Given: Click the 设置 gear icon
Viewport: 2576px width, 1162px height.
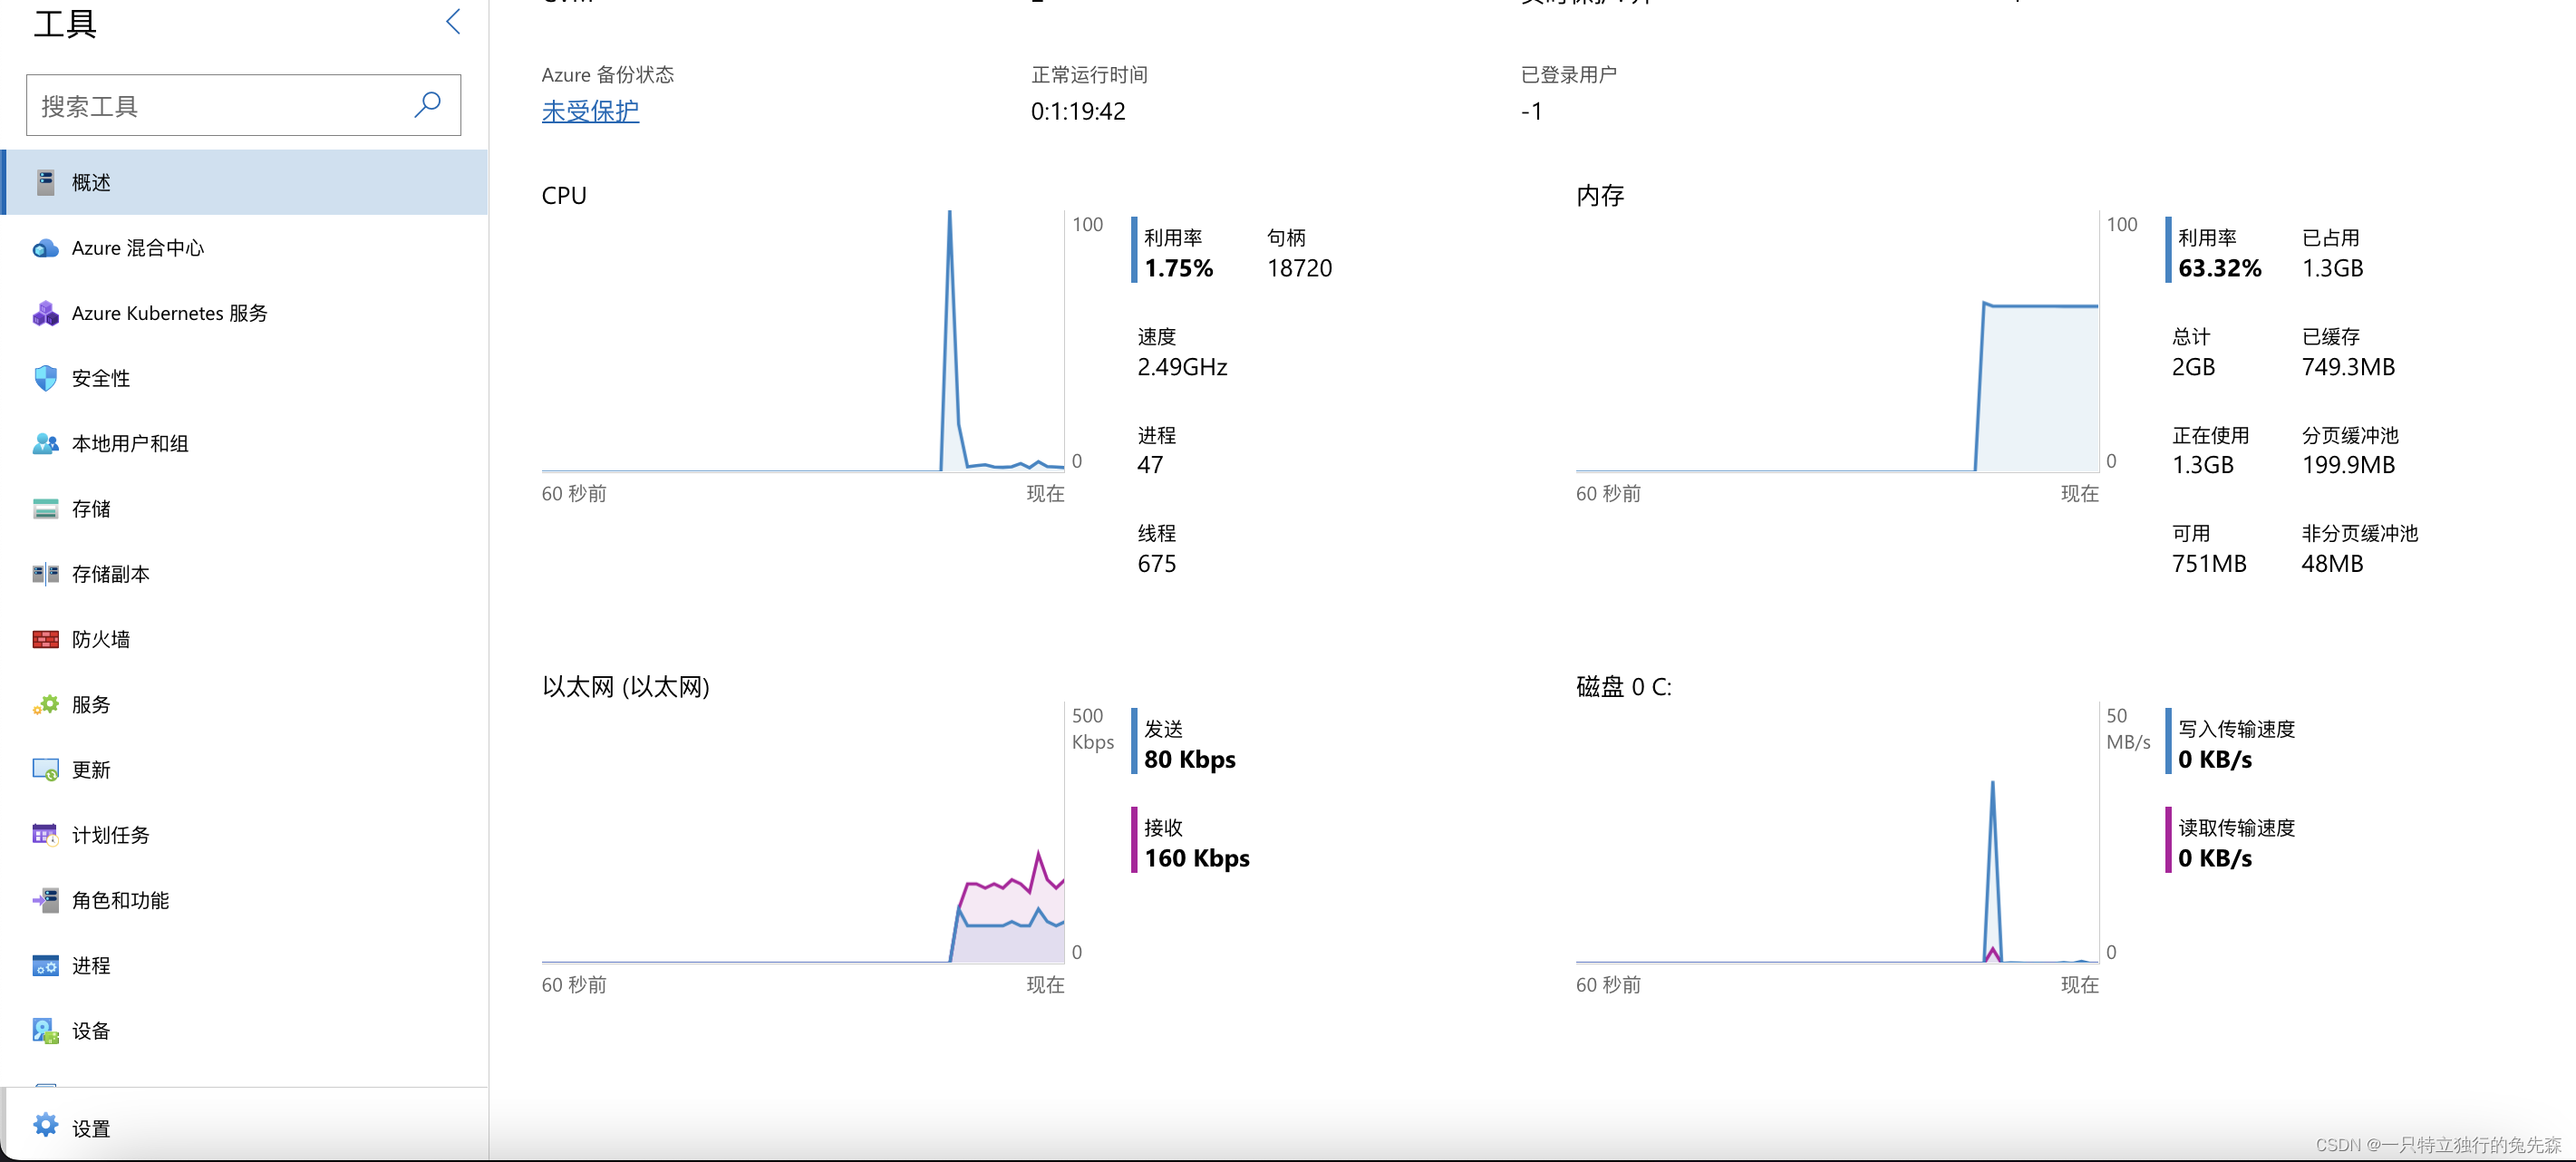Looking at the screenshot, I should (45, 1125).
